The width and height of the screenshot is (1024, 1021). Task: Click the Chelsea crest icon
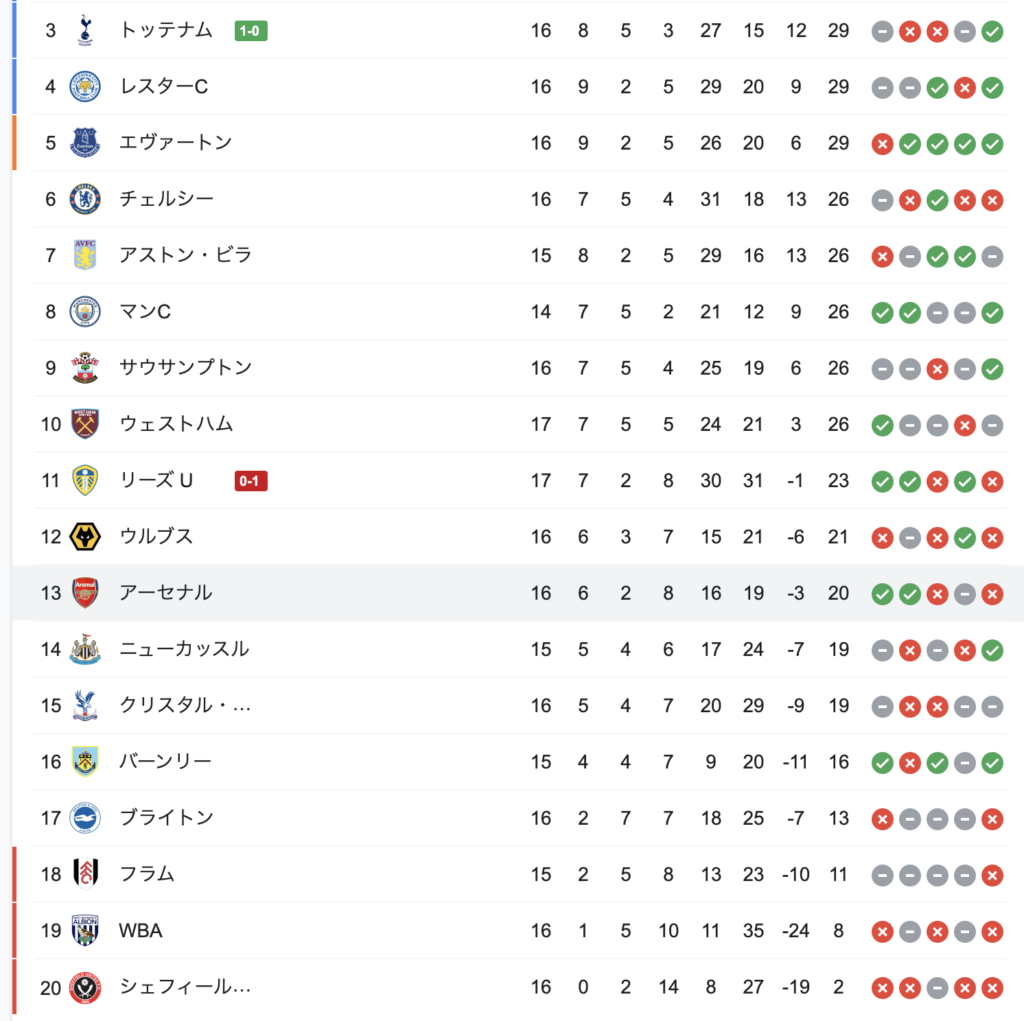point(85,199)
